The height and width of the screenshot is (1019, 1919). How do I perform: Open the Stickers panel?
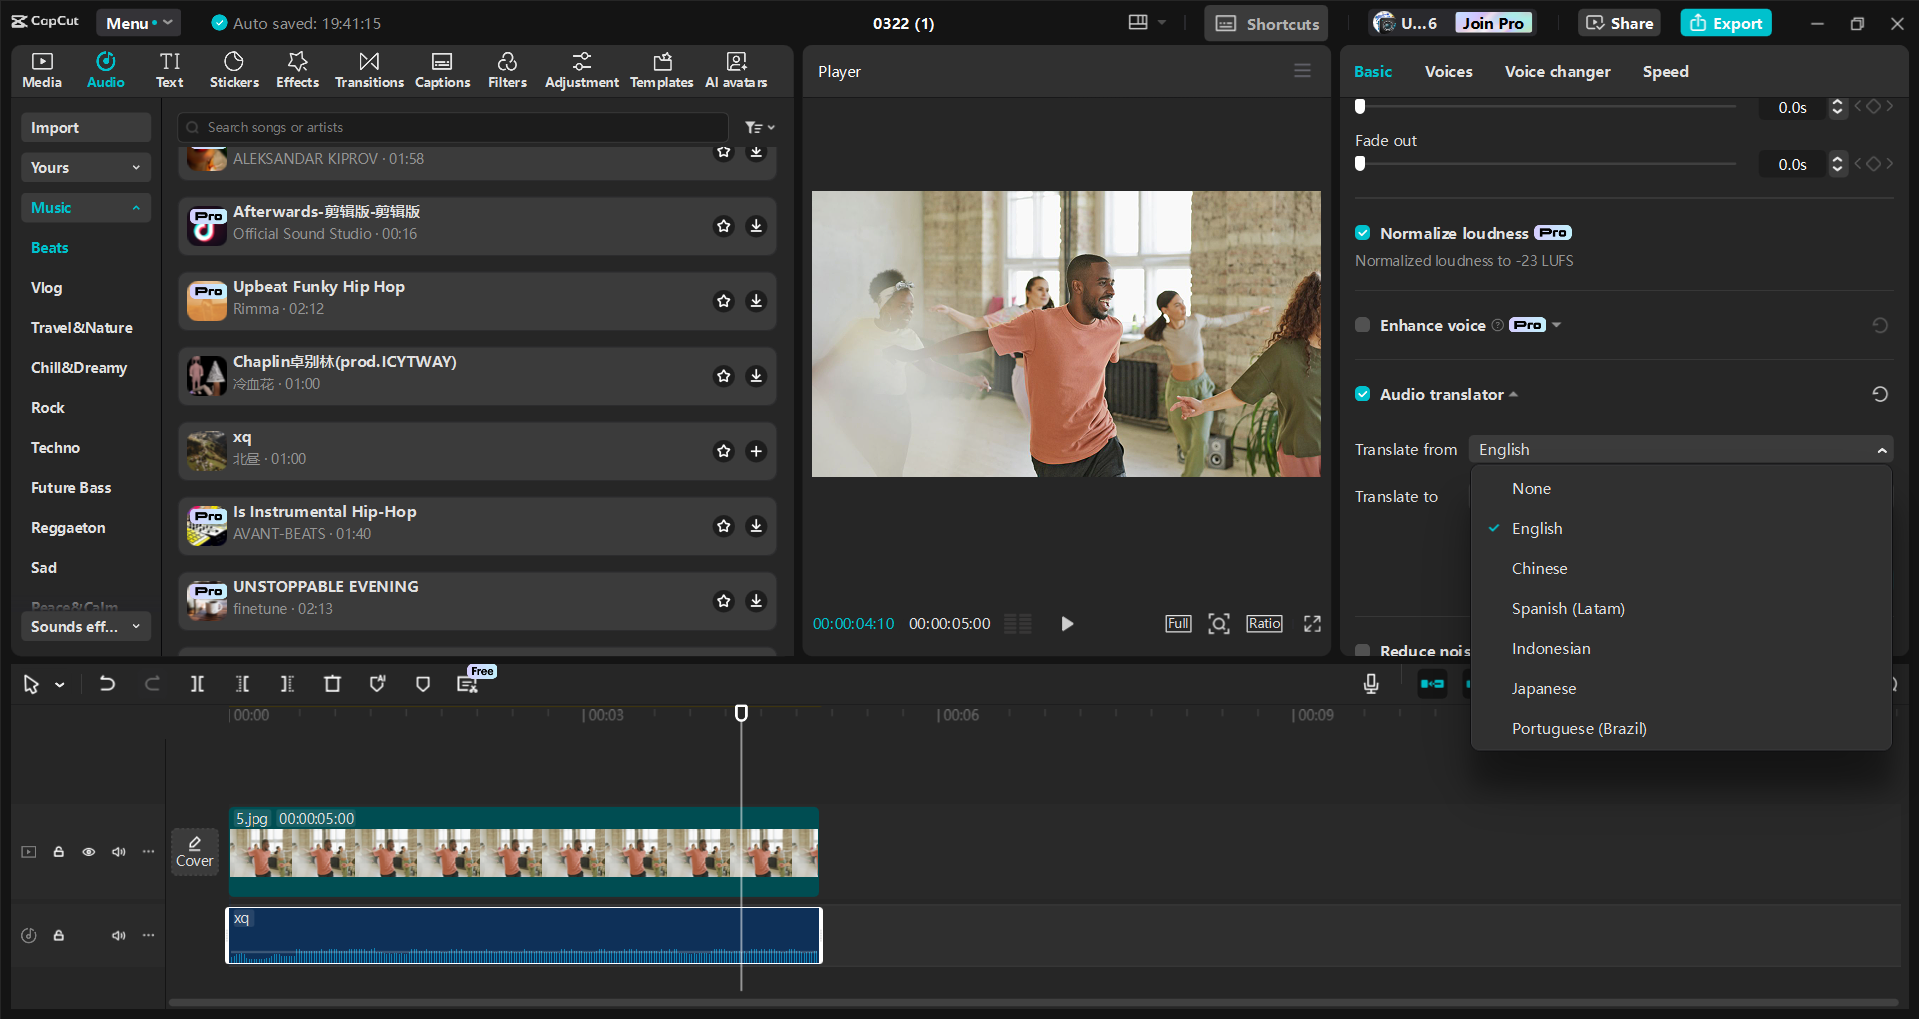point(234,70)
